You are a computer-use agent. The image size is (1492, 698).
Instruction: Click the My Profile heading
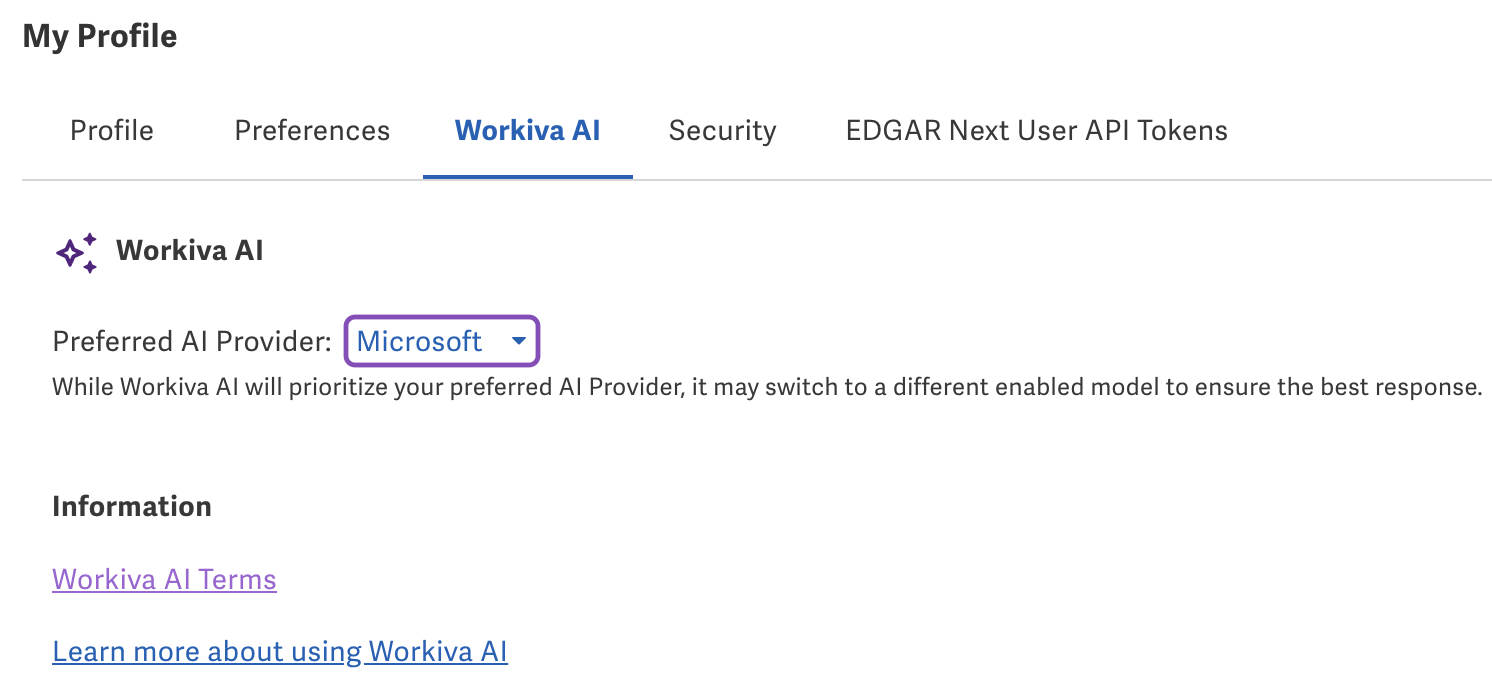coord(100,36)
